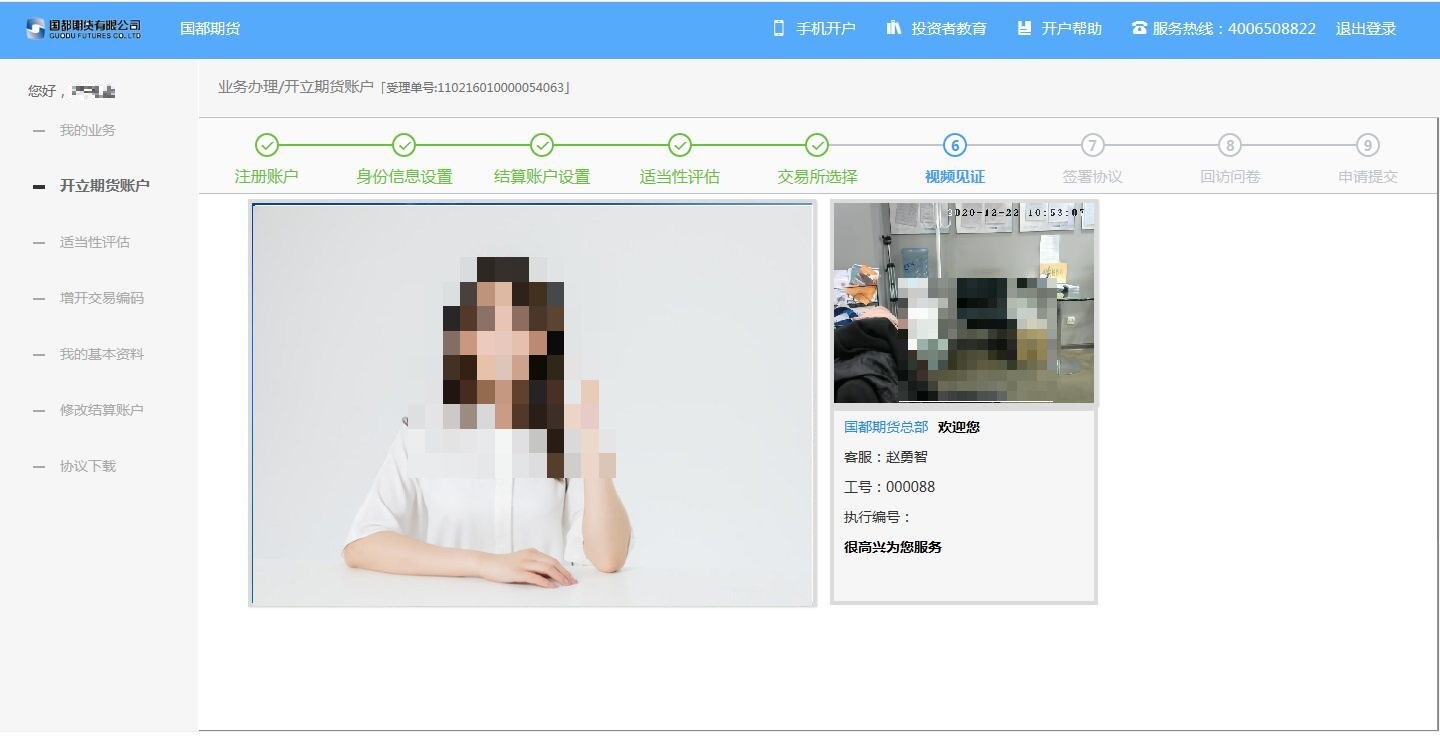
Task: Click the Guodu Futures company logo
Action: tap(83, 29)
